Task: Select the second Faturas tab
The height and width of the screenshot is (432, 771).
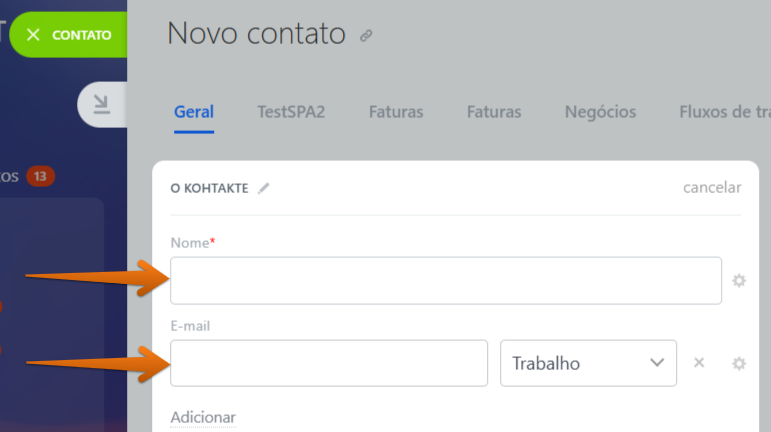Action: point(494,112)
